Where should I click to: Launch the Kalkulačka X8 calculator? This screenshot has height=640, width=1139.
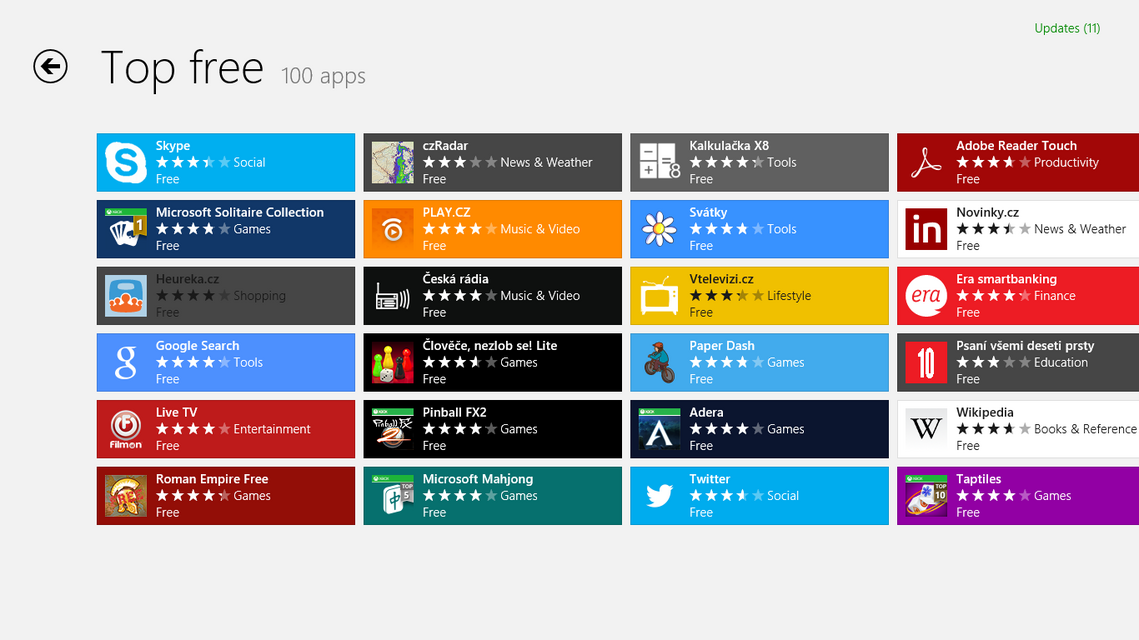click(x=759, y=162)
